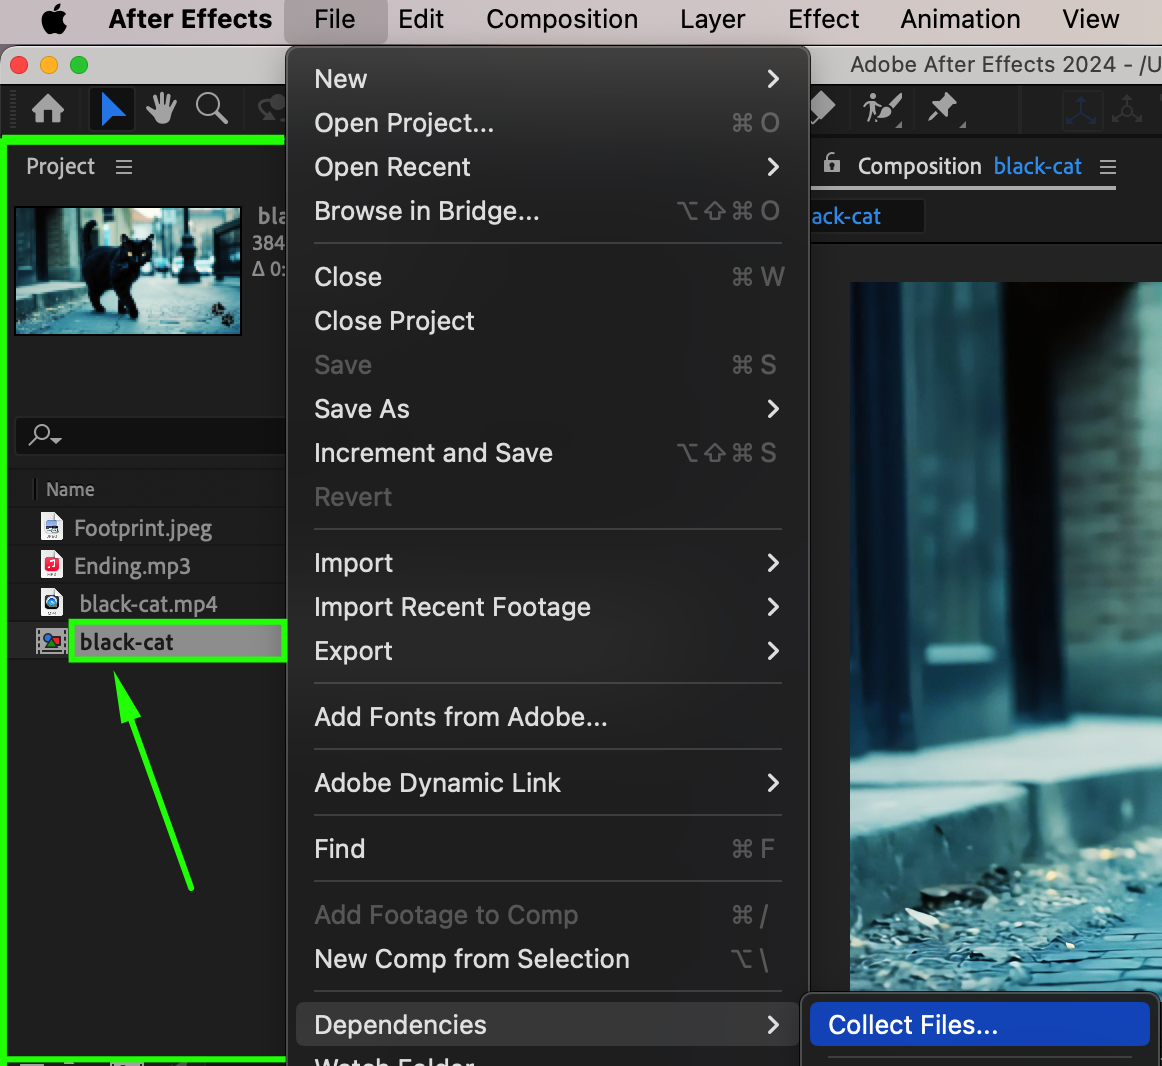Choose Browse in Bridge

click(548, 211)
